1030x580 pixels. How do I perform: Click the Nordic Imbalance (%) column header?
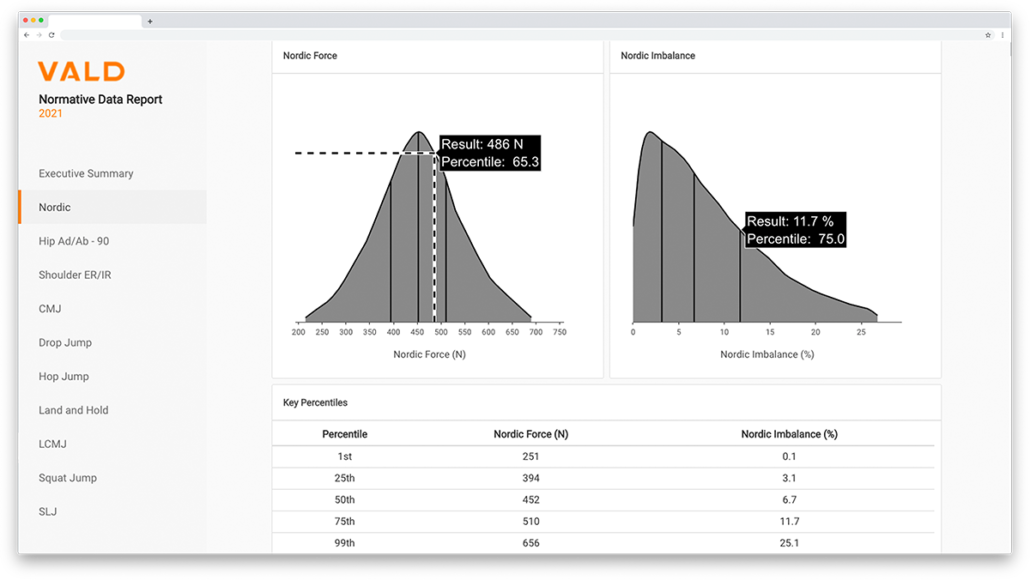789,434
